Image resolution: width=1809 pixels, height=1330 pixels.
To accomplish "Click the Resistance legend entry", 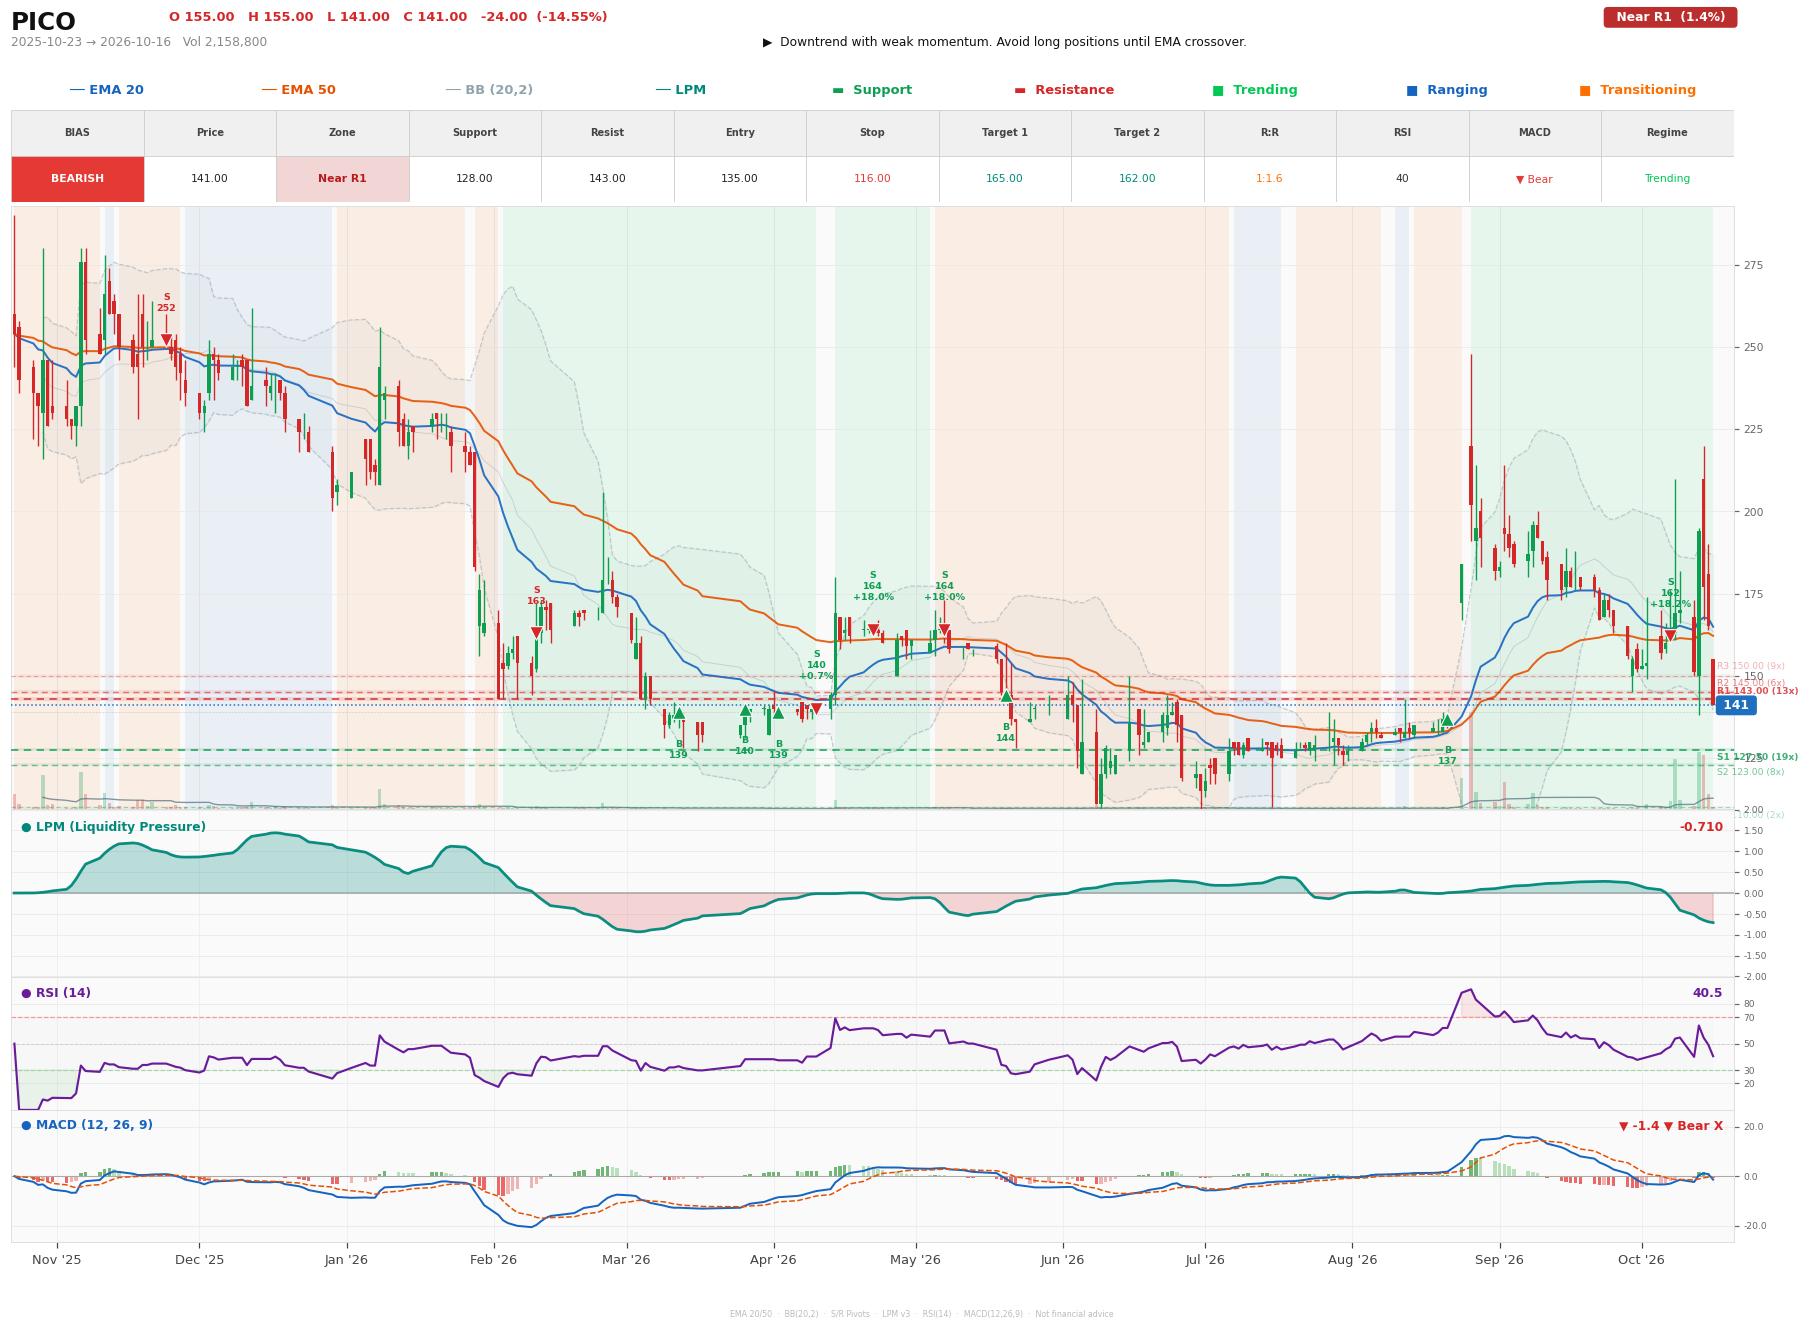I will (x=1064, y=90).
